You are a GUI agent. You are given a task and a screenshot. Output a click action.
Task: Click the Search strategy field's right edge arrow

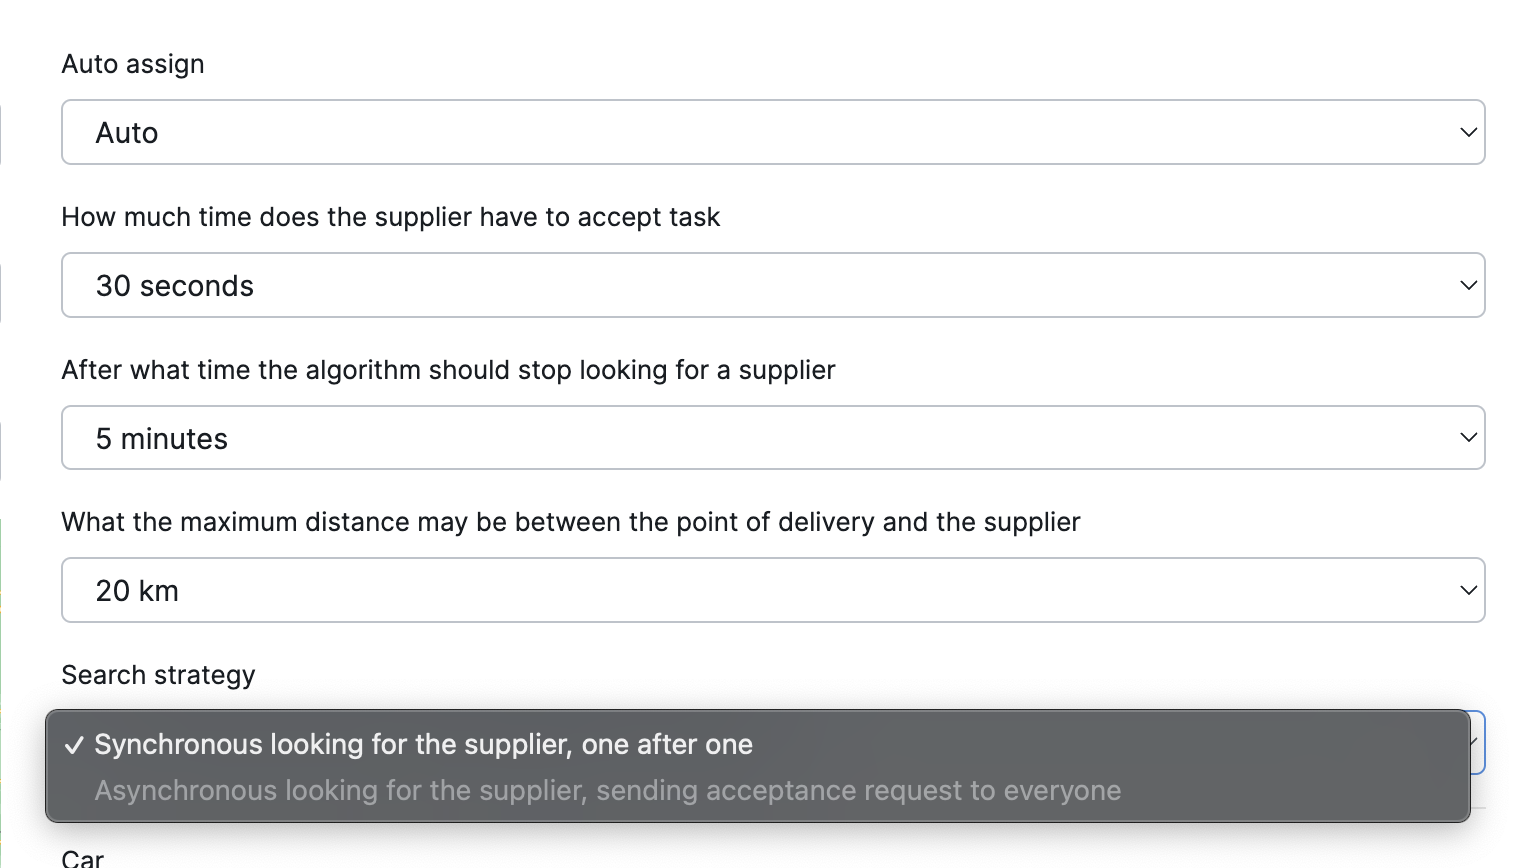coord(1477,742)
